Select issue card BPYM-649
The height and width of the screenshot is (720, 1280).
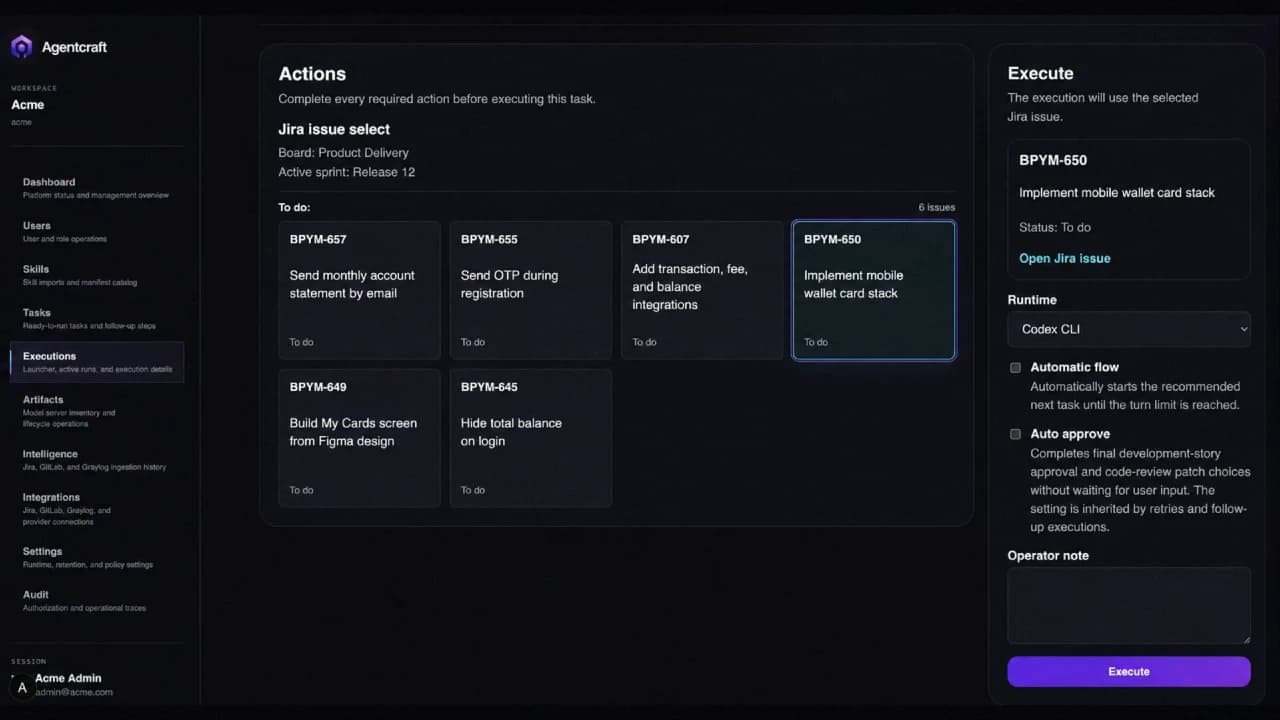(x=359, y=438)
